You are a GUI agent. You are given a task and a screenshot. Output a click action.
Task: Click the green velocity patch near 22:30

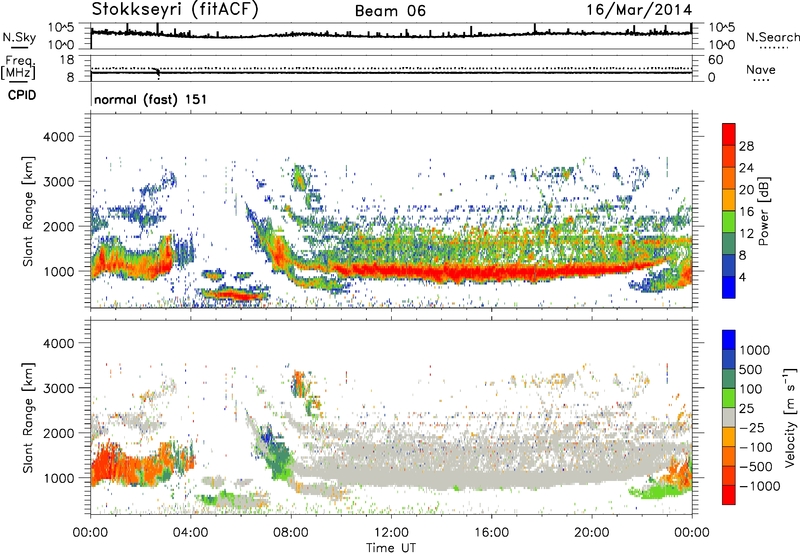pos(658,492)
